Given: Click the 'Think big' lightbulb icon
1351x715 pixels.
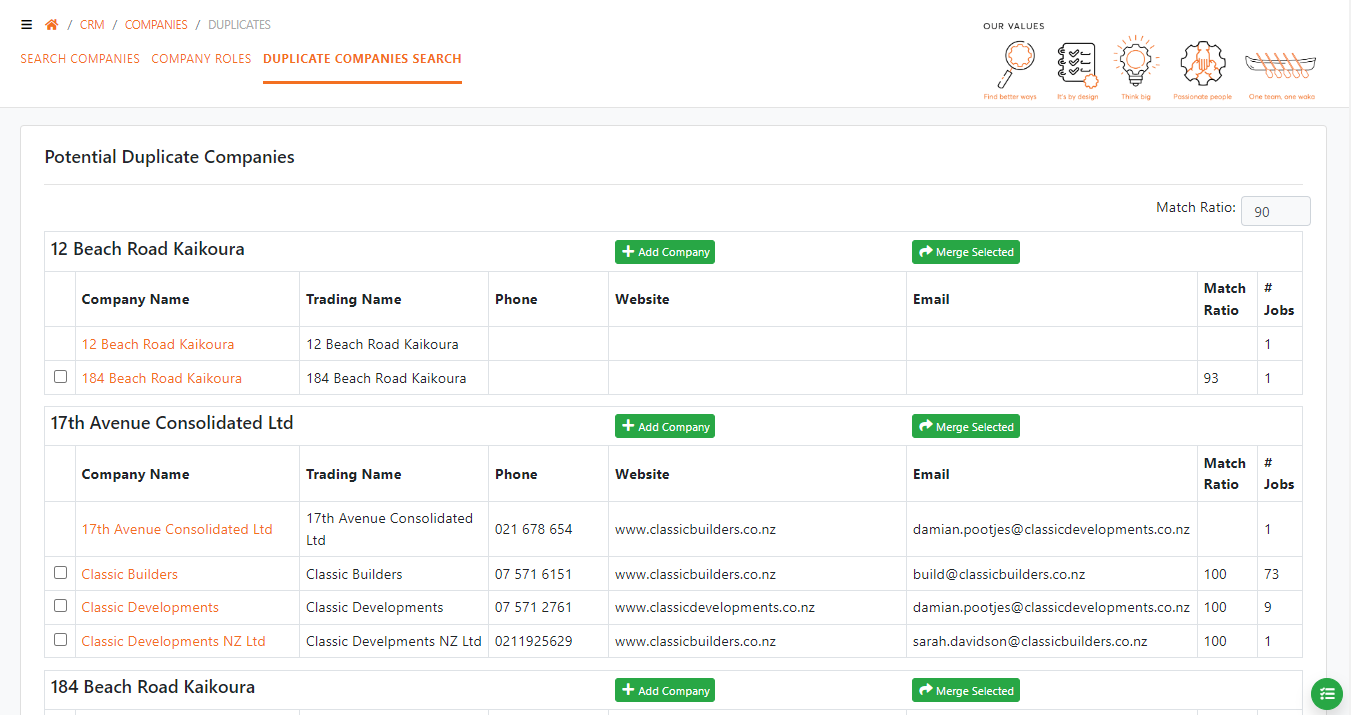Looking at the screenshot, I should pyautogui.click(x=1134, y=63).
